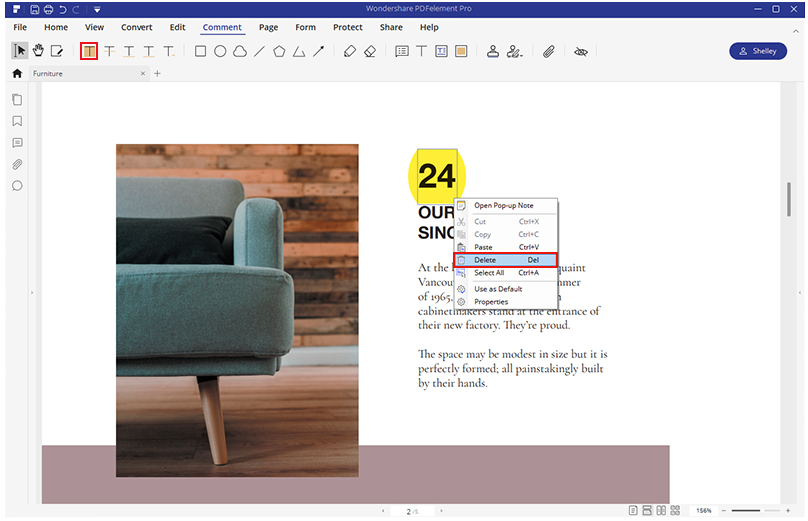Open the Form tab

pyautogui.click(x=306, y=27)
